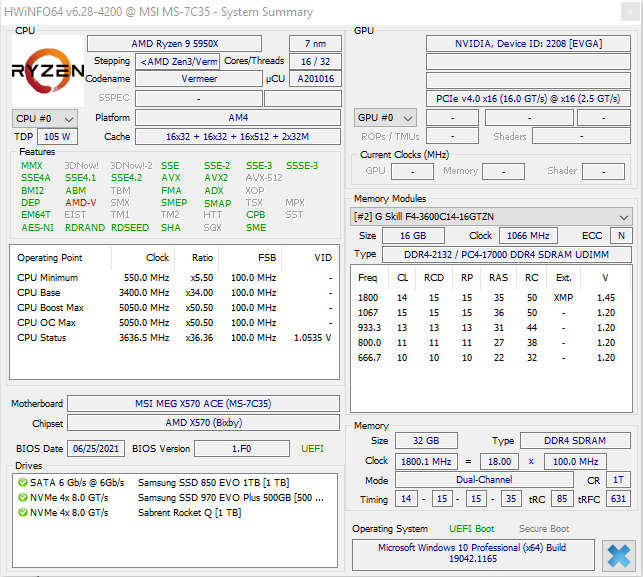Click the Stepping field showing AMD Zen3/Verm
Image resolution: width=643 pixels, height=577 pixels.
(x=178, y=62)
